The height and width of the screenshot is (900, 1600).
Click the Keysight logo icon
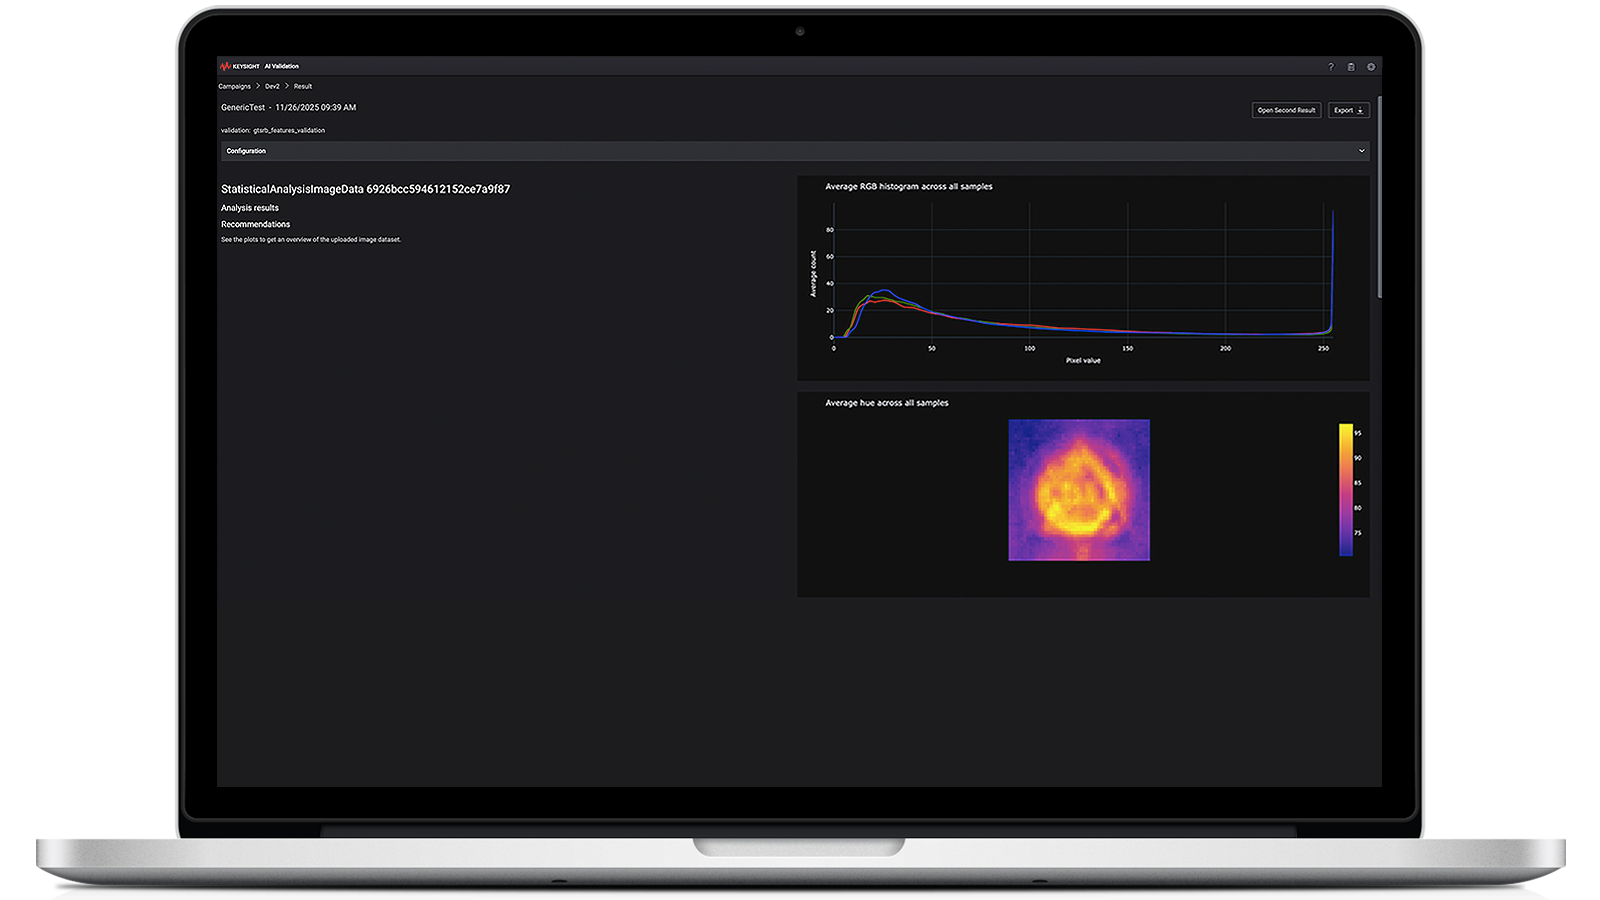(225, 66)
